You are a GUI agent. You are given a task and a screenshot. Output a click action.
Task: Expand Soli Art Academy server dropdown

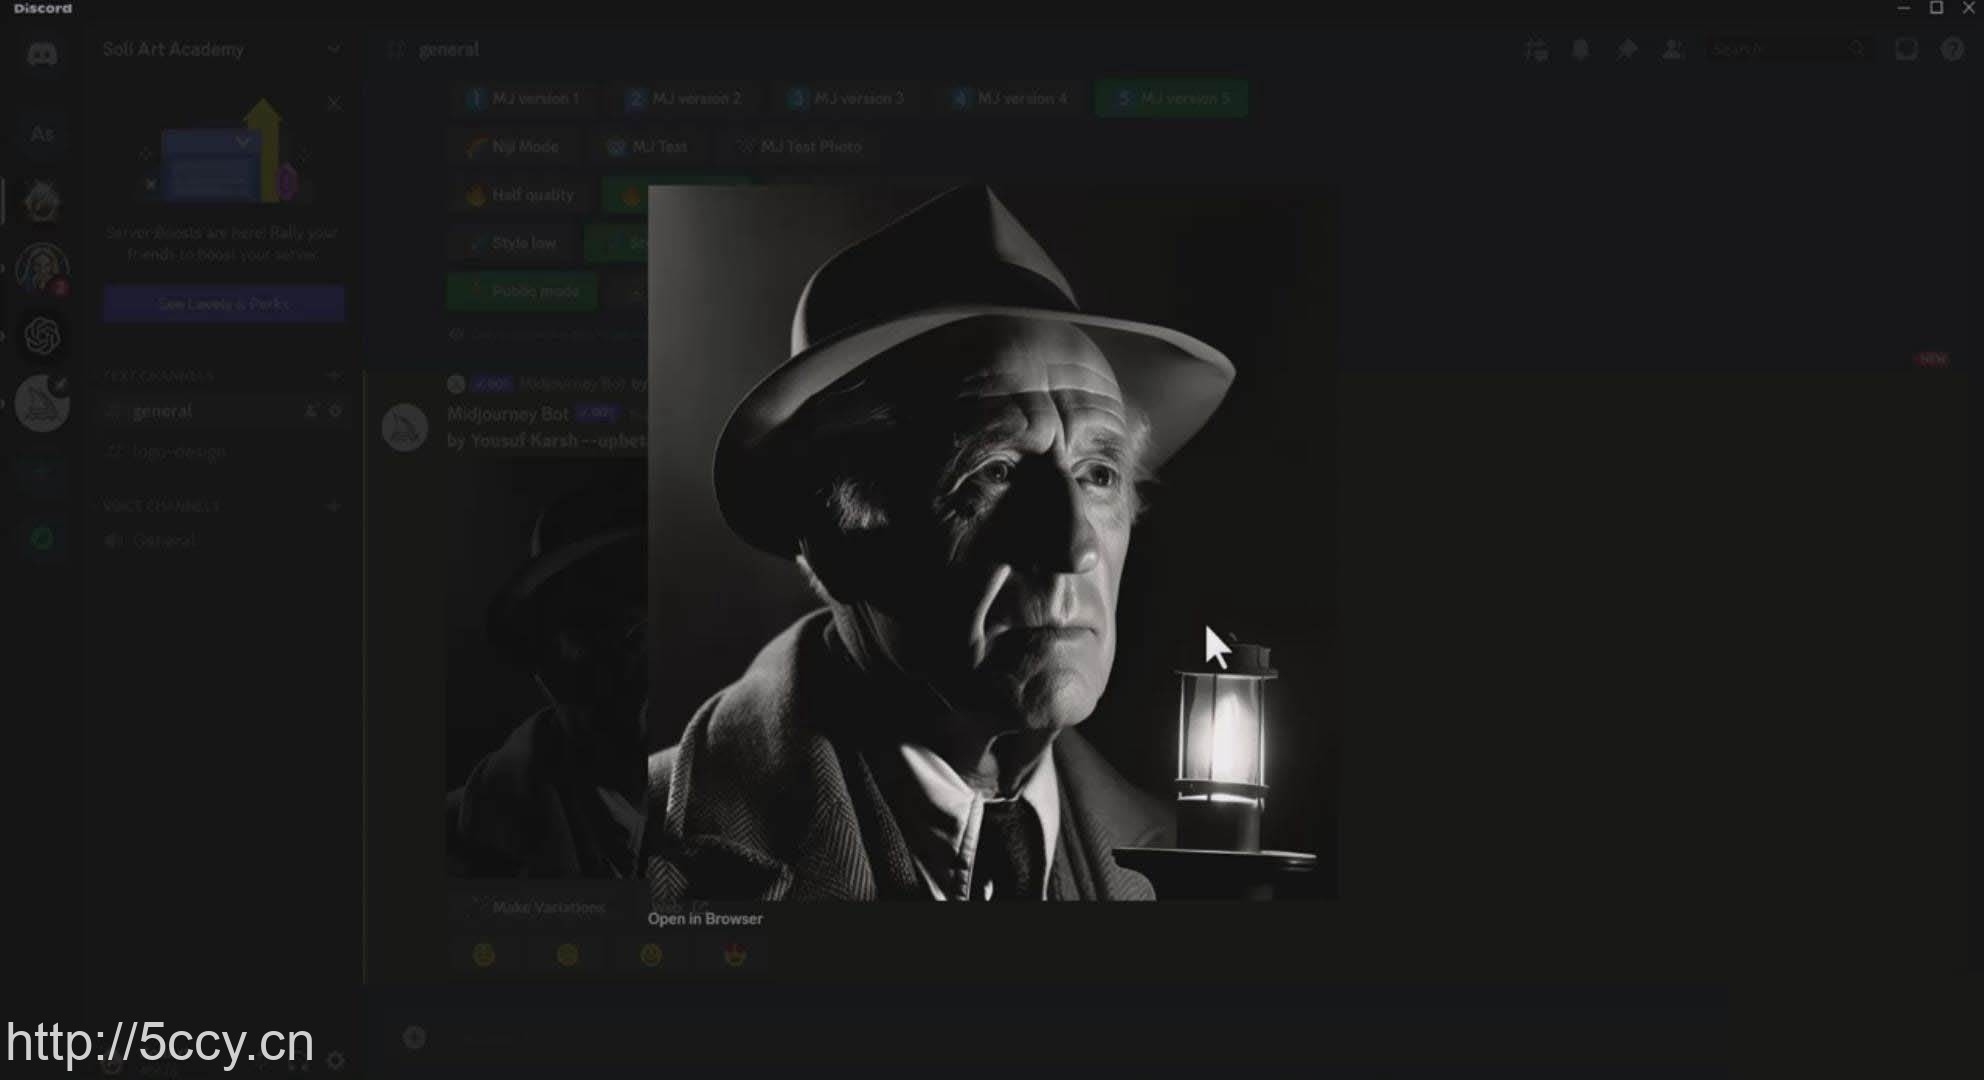point(334,49)
